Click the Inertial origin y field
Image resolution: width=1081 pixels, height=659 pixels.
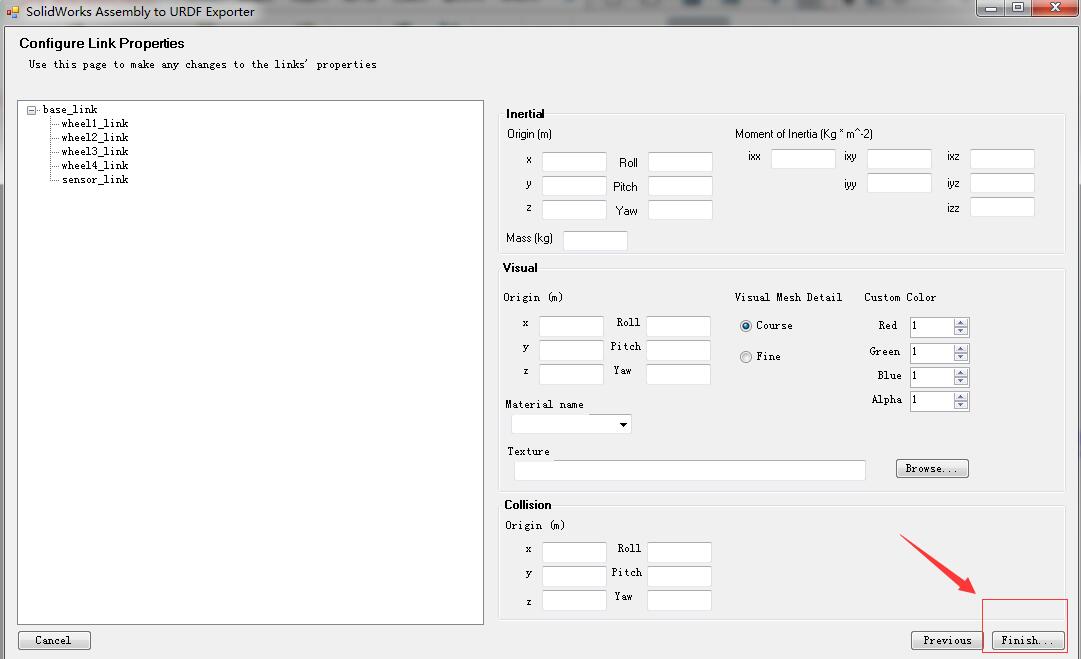[x=574, y=186]
